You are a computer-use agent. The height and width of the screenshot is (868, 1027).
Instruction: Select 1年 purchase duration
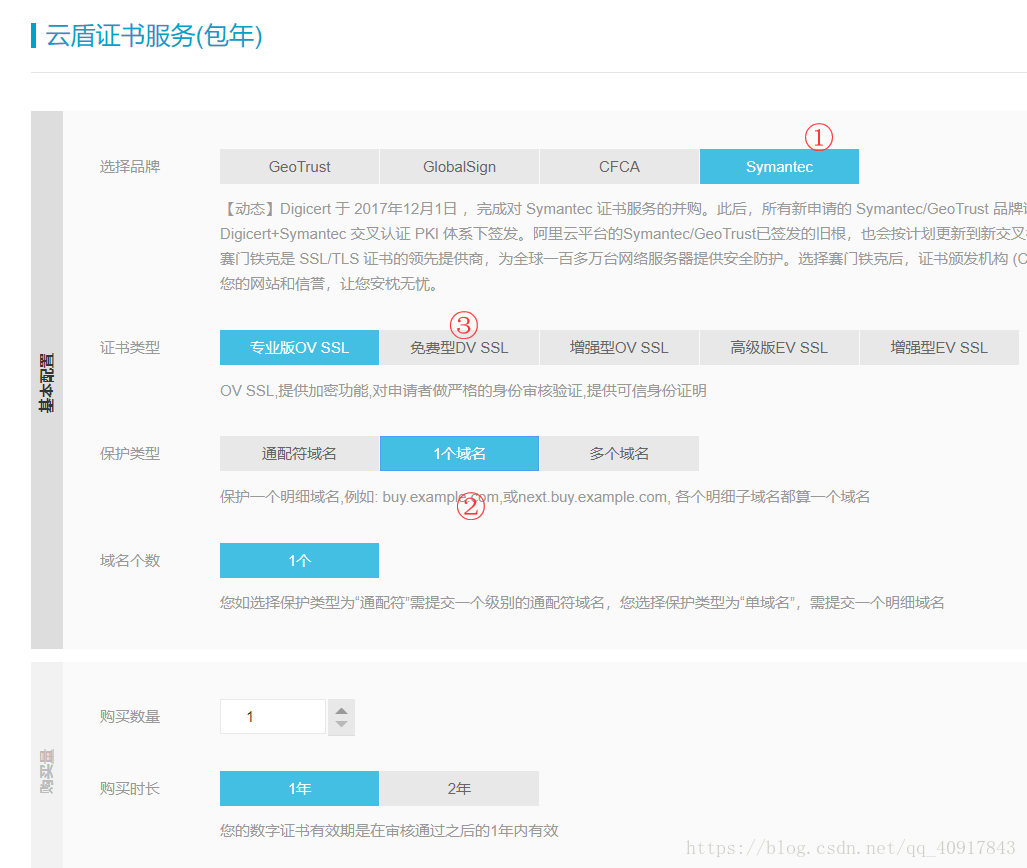point(299,788)
